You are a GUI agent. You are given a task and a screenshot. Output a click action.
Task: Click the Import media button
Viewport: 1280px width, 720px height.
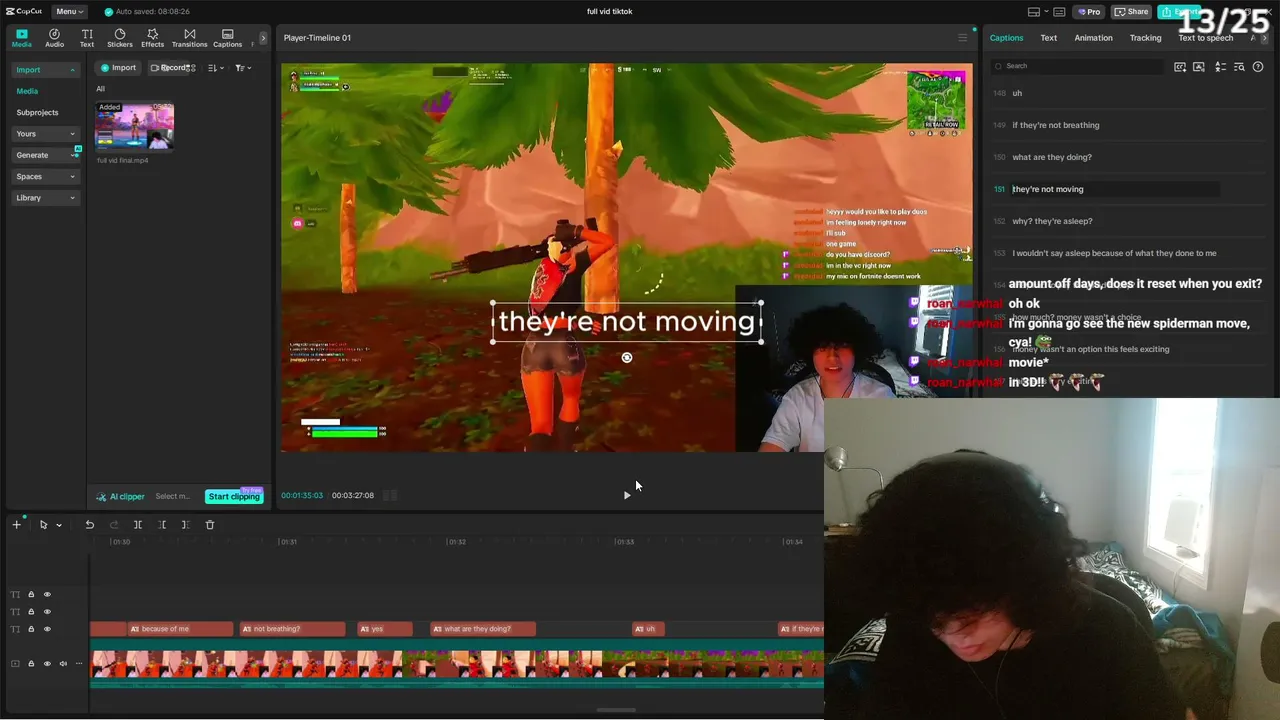(118, 68)
